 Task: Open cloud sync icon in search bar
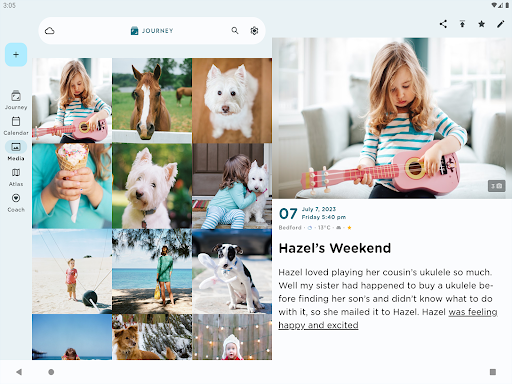[x=50, y=31]
